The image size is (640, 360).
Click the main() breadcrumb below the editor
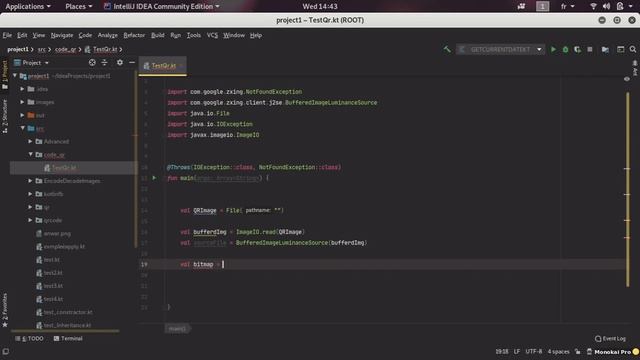pos(177,329)
